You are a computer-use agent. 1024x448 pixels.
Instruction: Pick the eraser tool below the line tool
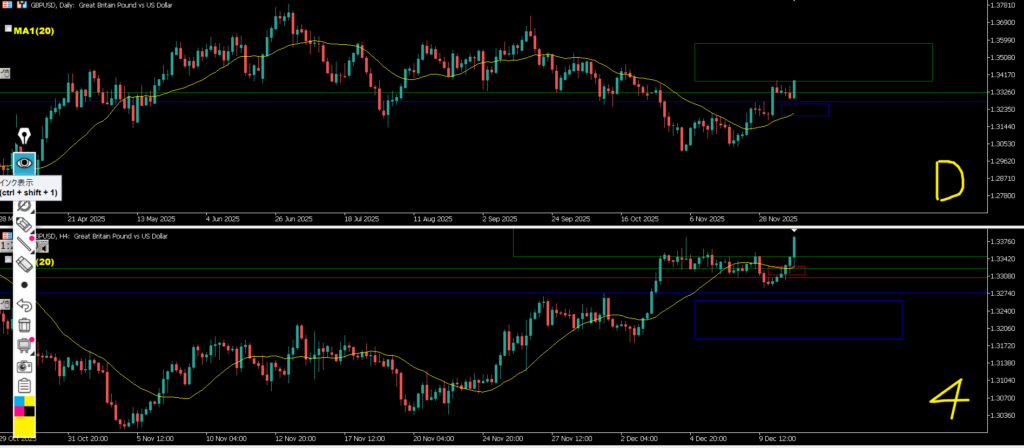(x=25, y=263)
